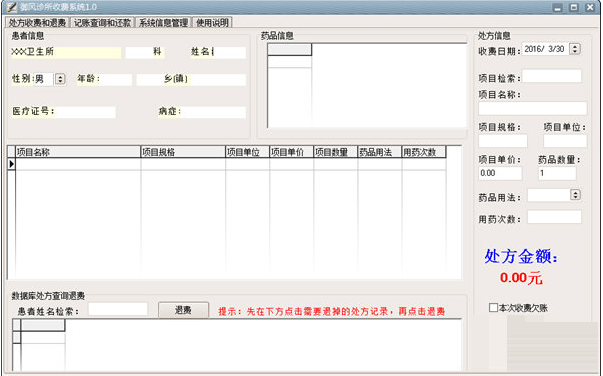Minimize the 诊所收费系统 window
The width and height of the screenshot is (603, 376).
[x=558, y=7]
